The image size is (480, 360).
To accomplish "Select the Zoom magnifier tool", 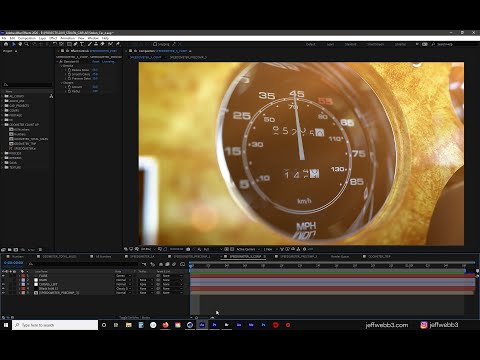I will pos(26,44).
